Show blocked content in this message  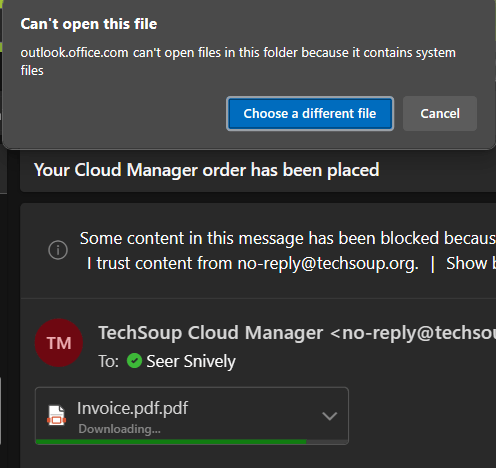(471, 263)
